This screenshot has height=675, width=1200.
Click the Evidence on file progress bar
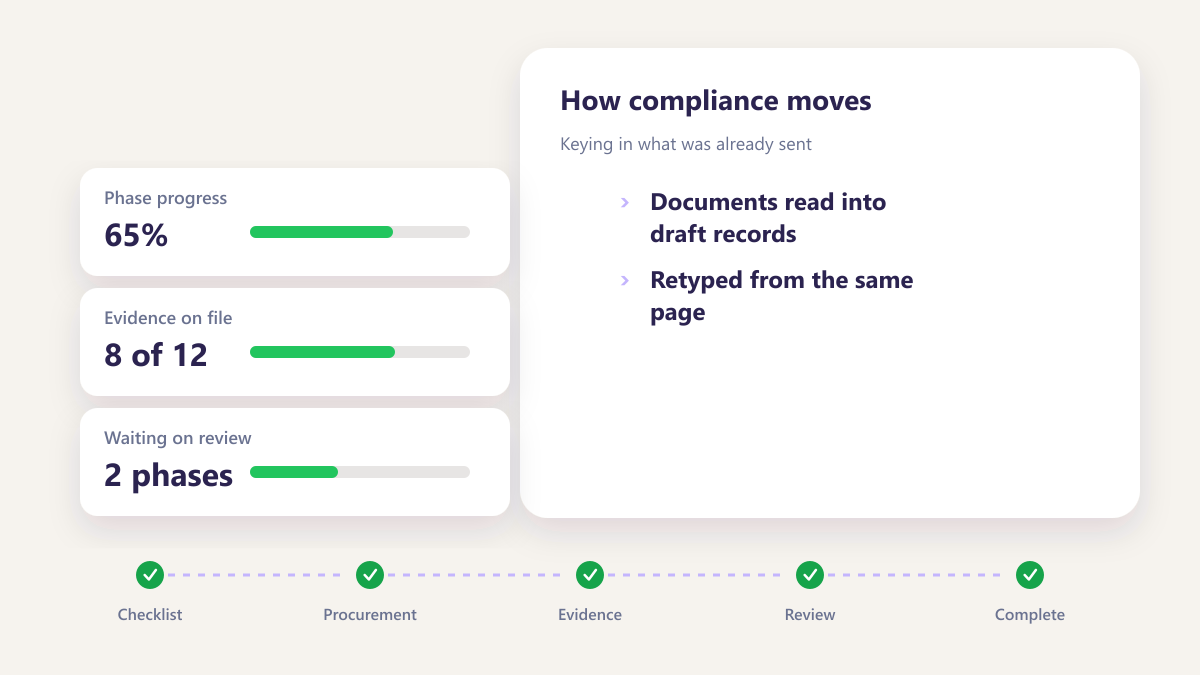(x=360, y=352)
